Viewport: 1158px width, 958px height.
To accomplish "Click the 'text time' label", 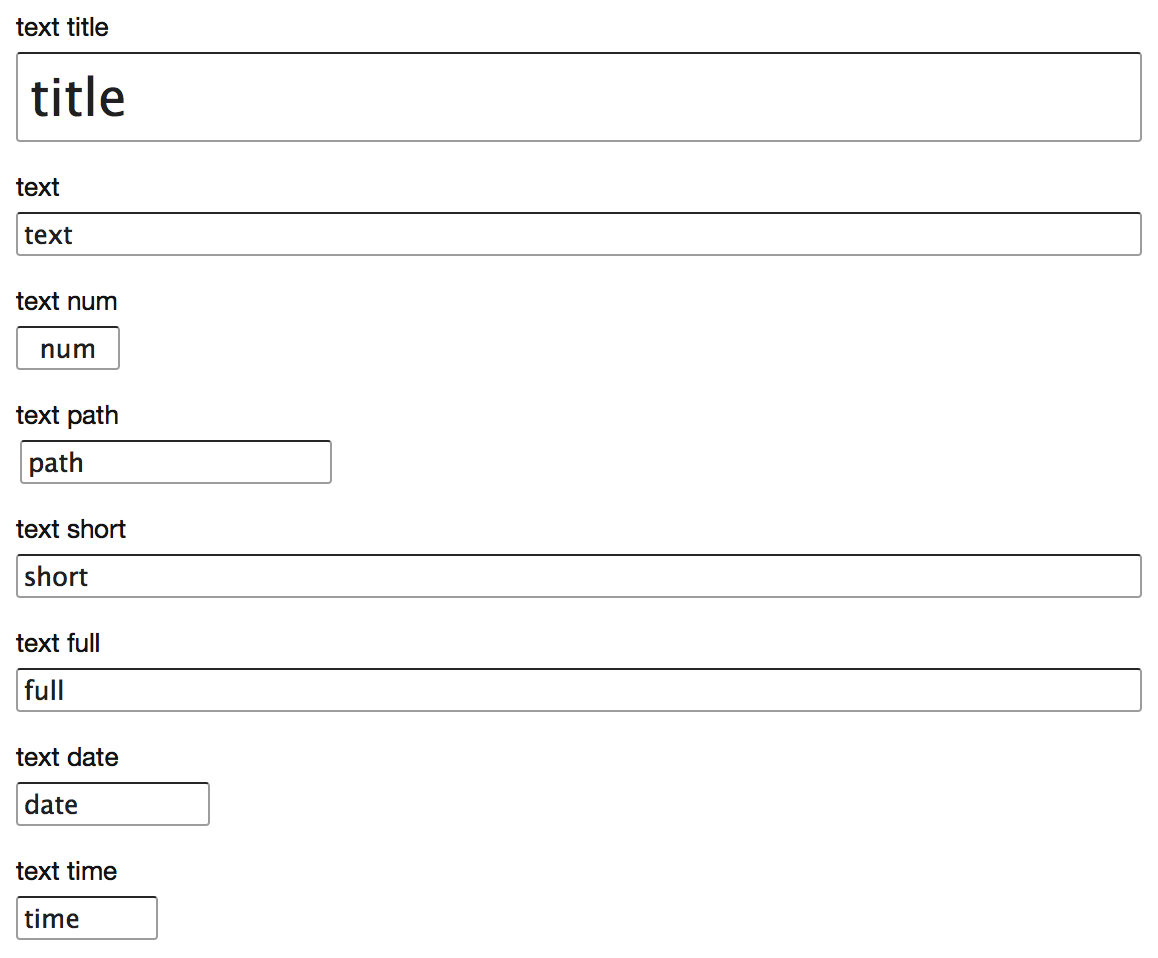I will pyautogui.click(x=66, y=871).
